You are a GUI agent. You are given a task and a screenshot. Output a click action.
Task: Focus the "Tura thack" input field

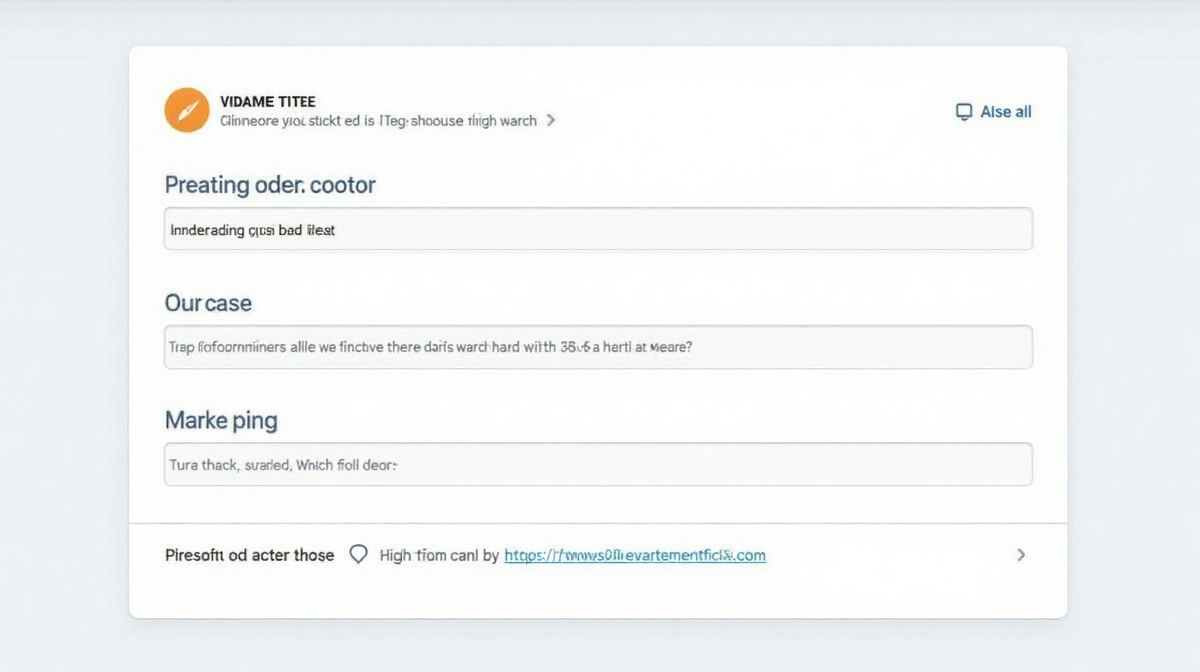598,465
